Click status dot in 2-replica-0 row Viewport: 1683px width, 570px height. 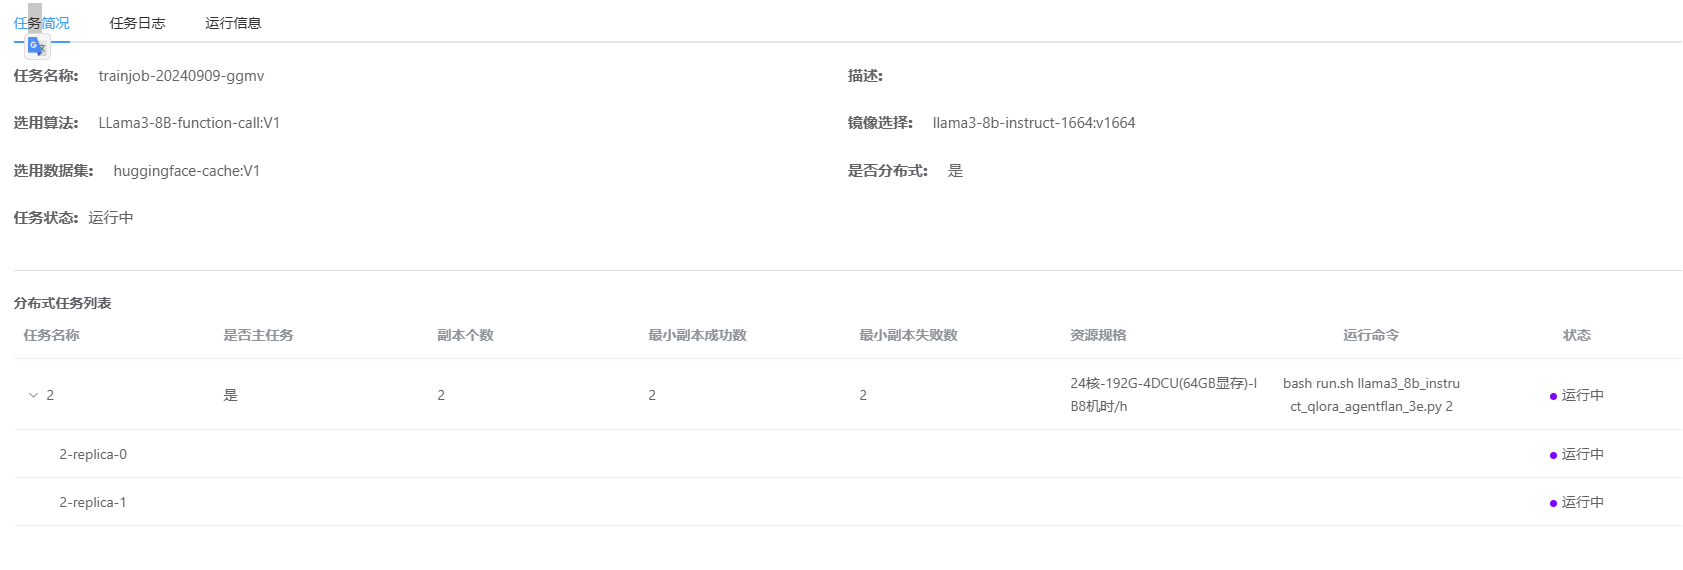pos(1553,455)
